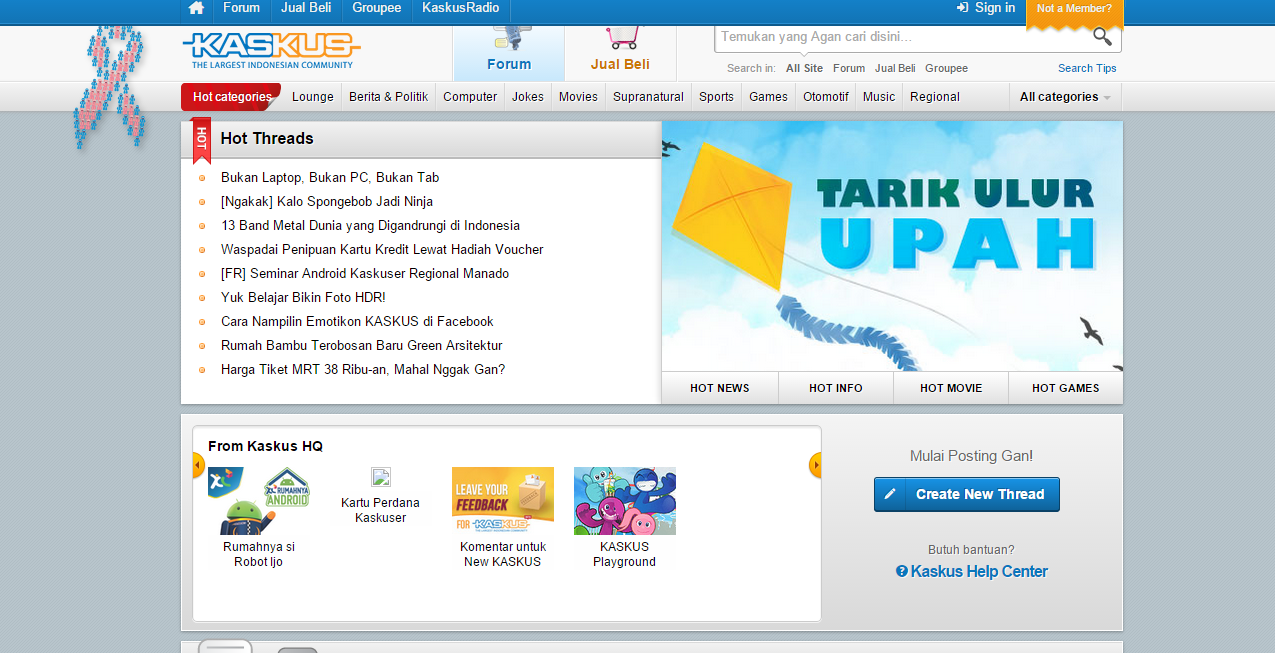1275x653 pixels.
Task: Click the home icon in top bar
Action: pyautogui.click(x=196, y=8)
